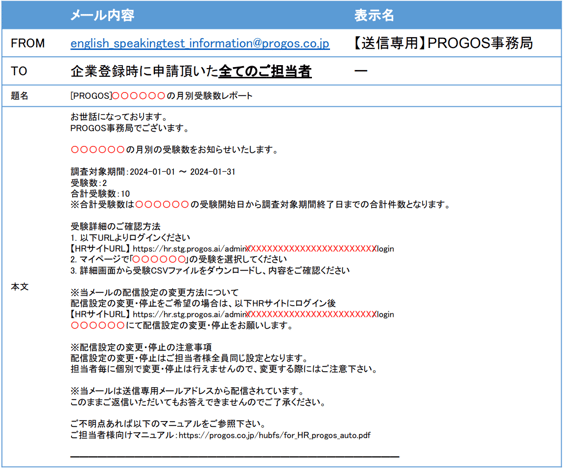This screenshot has width=567, height=469.
Task: Click the CSVファイルをダウンロード instruction line
Action: 210,270
